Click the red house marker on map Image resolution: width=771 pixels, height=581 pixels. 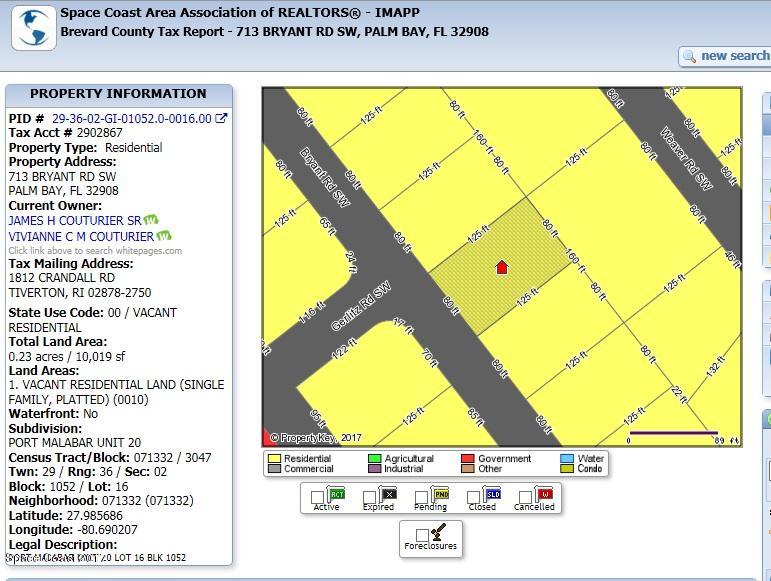(x=502, y=267)
